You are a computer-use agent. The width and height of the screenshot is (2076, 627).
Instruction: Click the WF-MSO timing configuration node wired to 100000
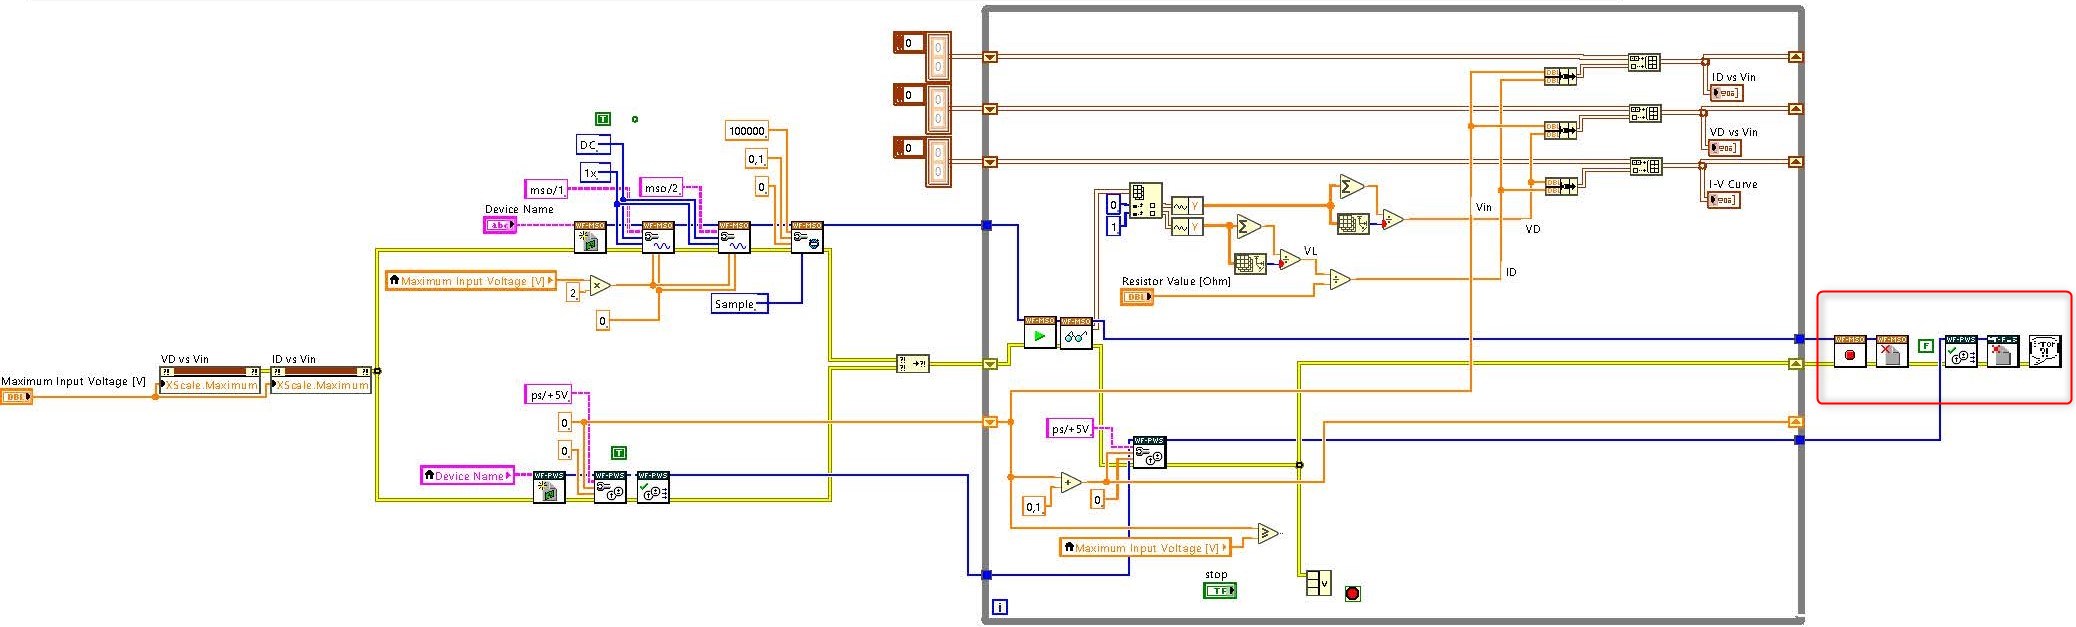point(807,237)
